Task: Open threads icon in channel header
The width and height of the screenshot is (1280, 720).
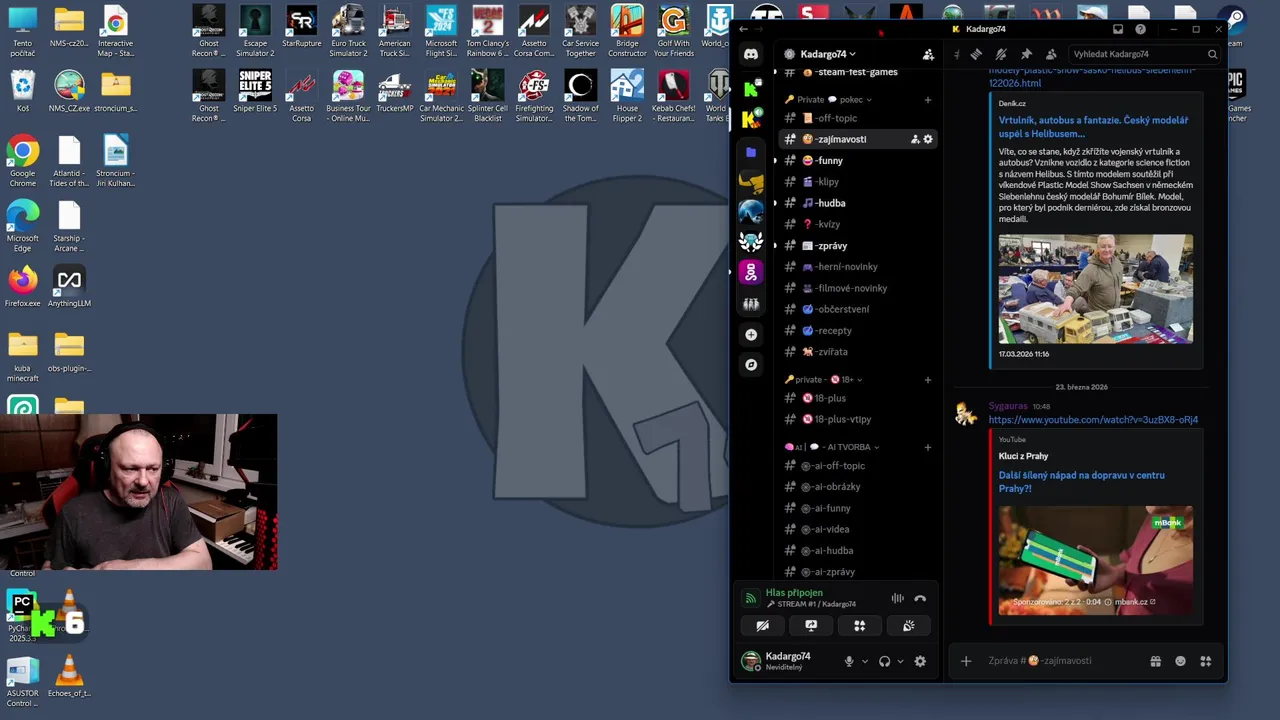Action: tap(976, 54)
